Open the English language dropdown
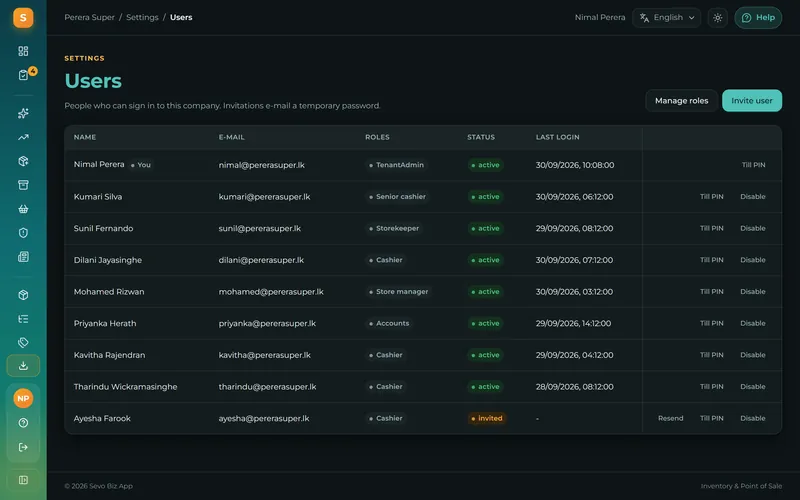The height and width of the screenshot is (500, 800). coord(666,18)
